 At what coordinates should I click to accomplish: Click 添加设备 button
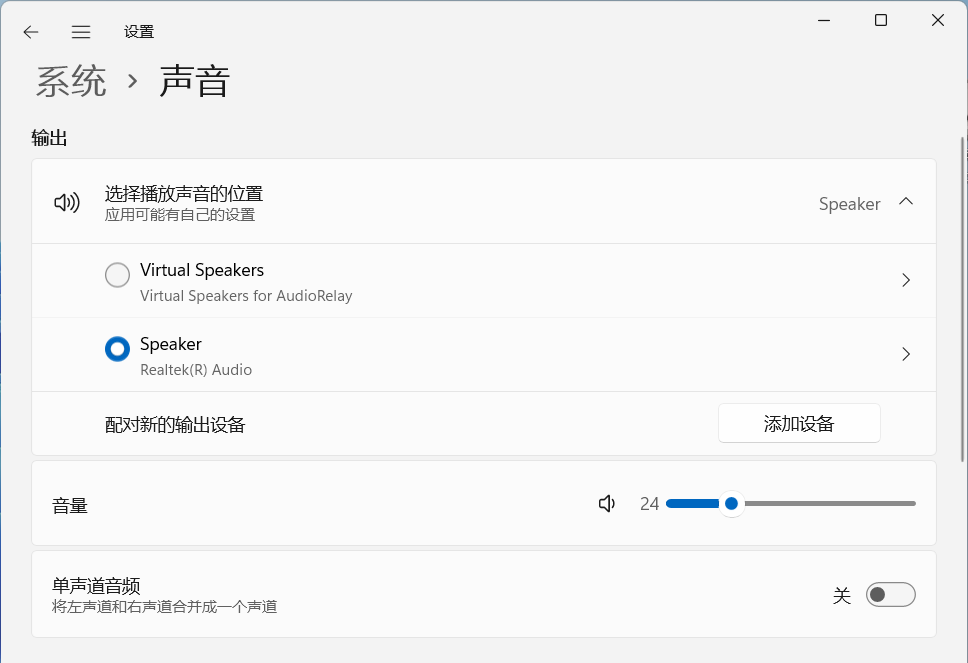799,423
